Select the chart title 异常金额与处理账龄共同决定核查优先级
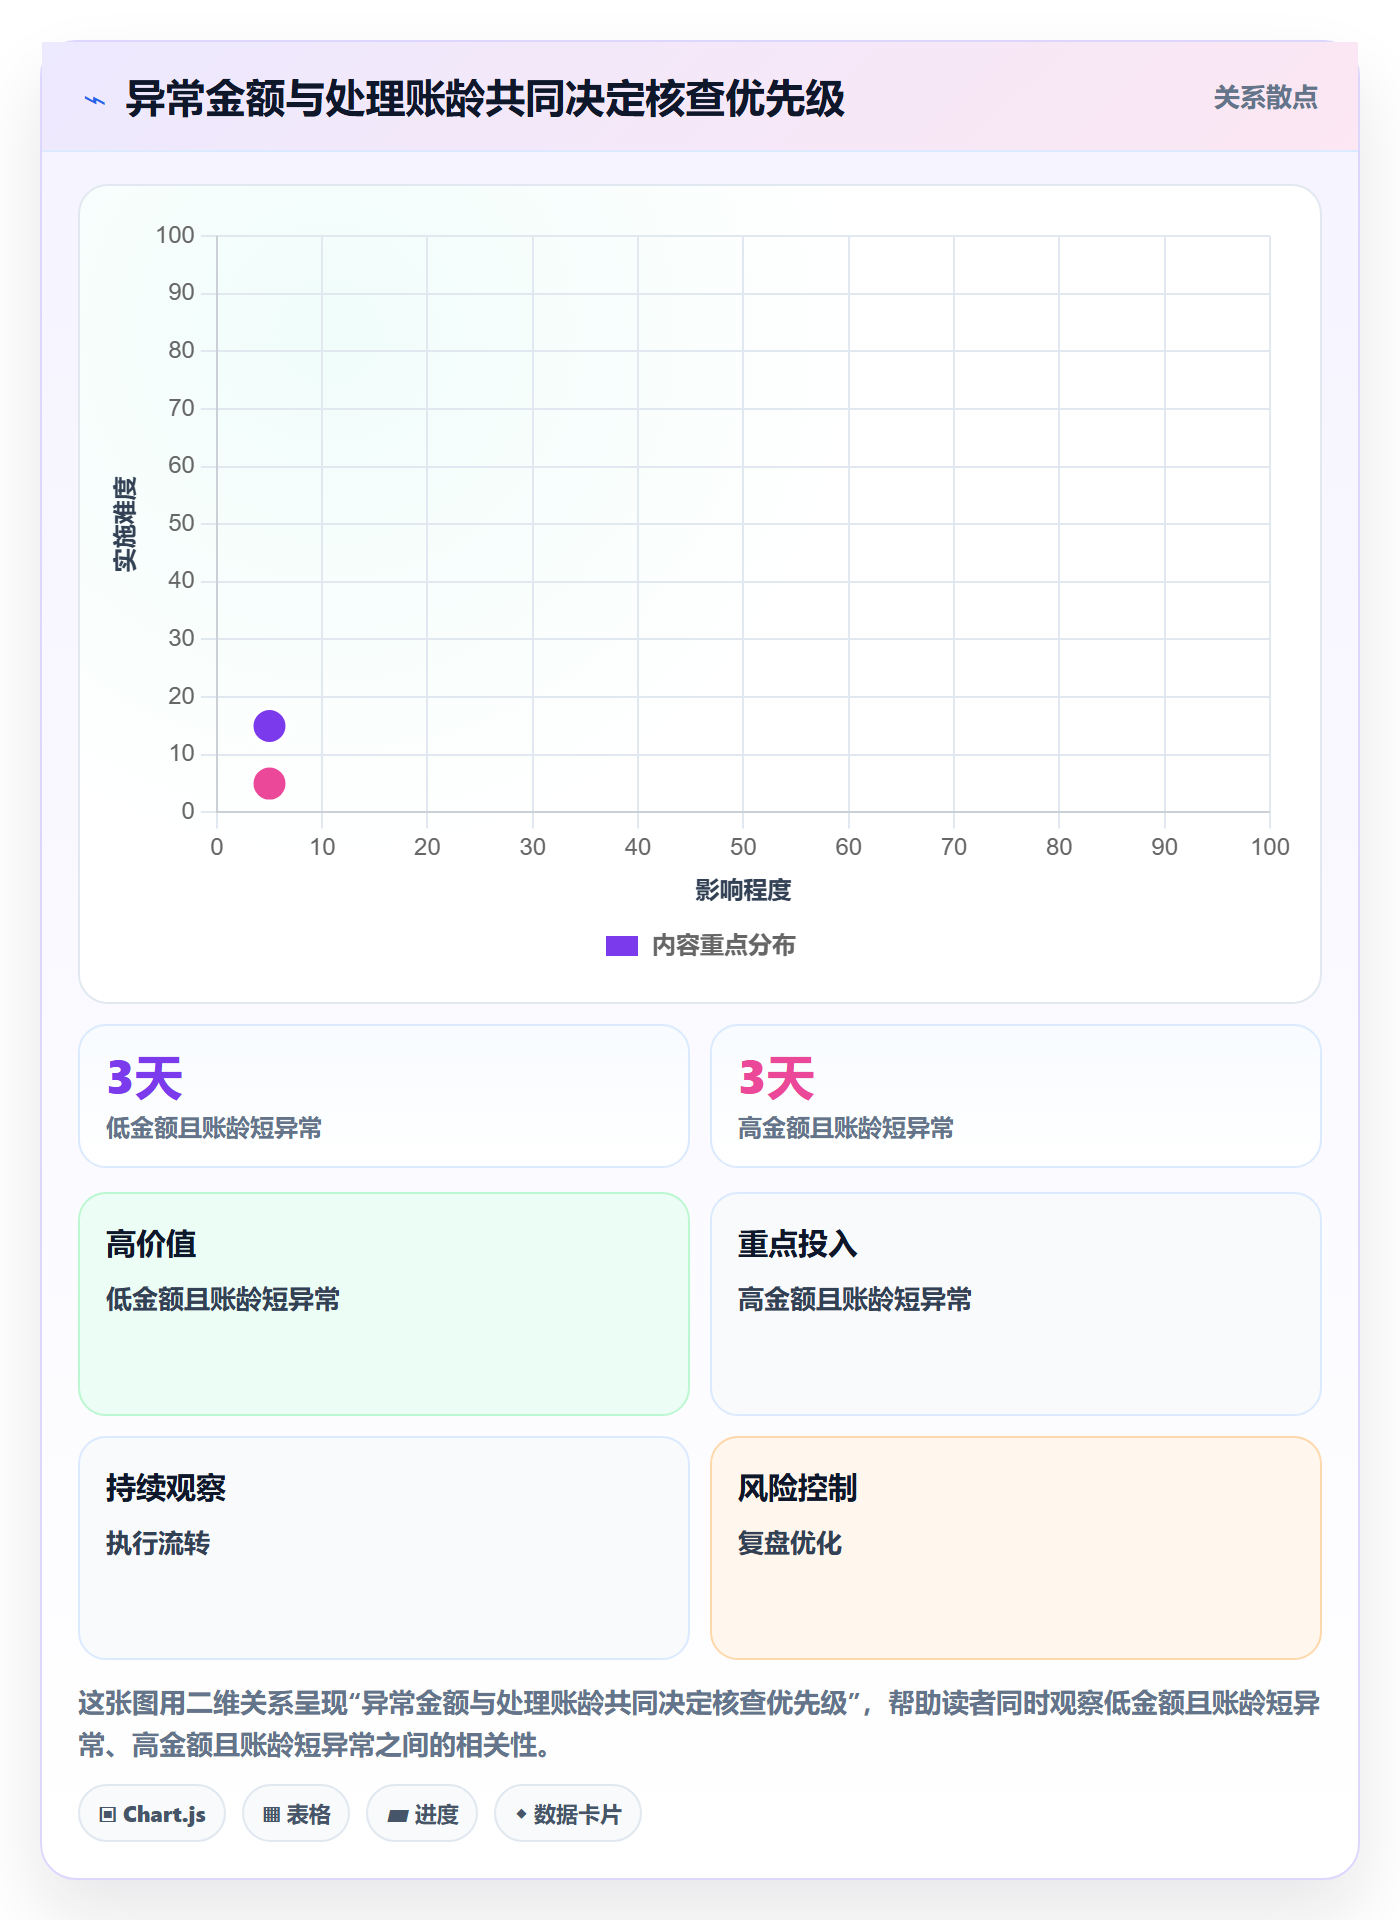Image resolution: width=1400 pixels, height=1920 pixels. tap(485, 99)
